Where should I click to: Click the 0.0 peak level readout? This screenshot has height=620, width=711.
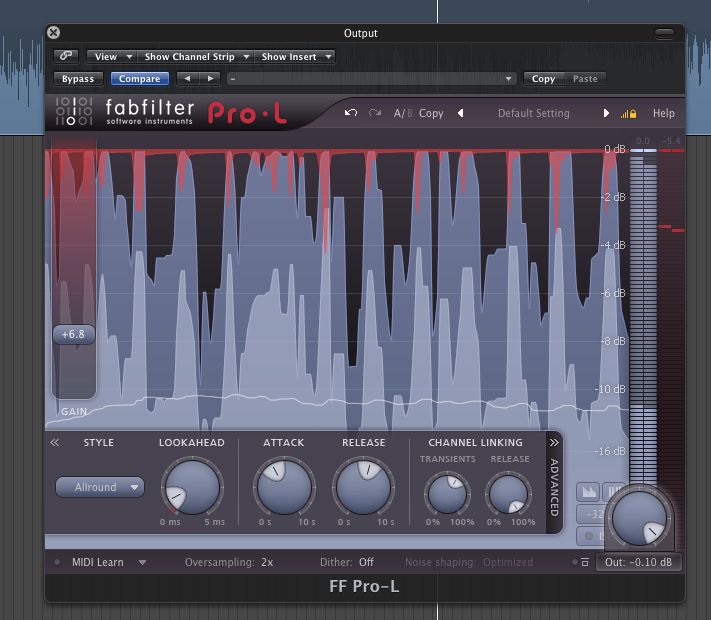point(643,141)
